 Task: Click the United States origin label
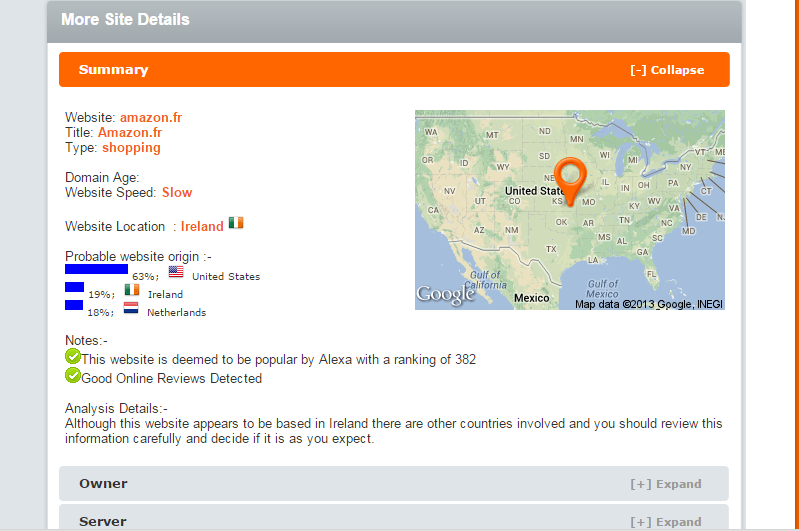coord(226,276)
